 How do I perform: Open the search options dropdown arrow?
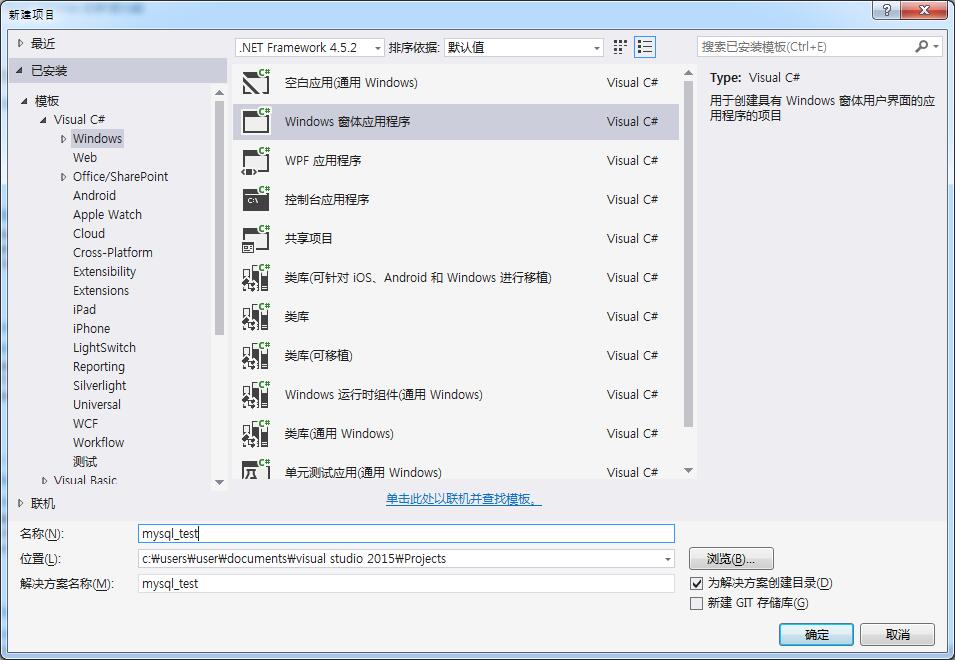pos(936,46)
